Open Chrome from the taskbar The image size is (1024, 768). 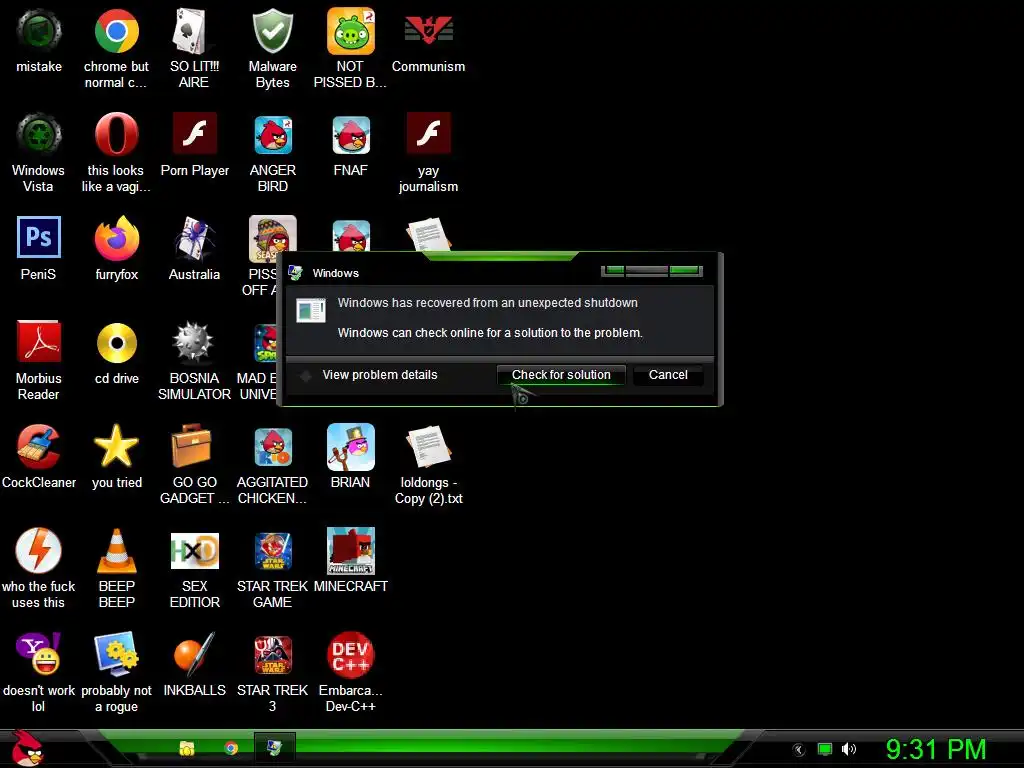click(x=231, y=748)
